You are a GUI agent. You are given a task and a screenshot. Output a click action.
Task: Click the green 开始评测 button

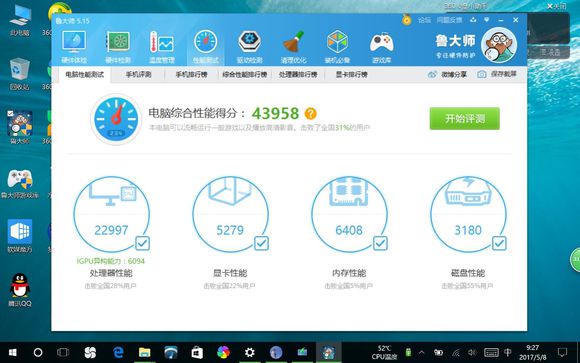[465, 118]
